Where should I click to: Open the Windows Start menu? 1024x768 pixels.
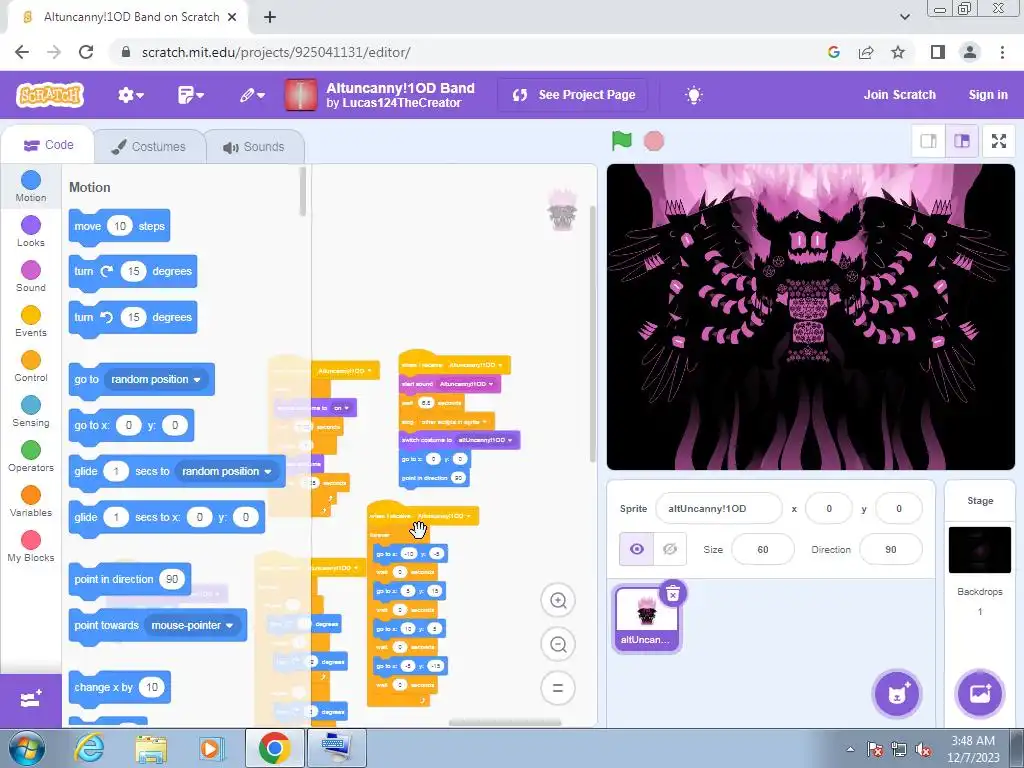pyautogui.click(x=25, y=748)
